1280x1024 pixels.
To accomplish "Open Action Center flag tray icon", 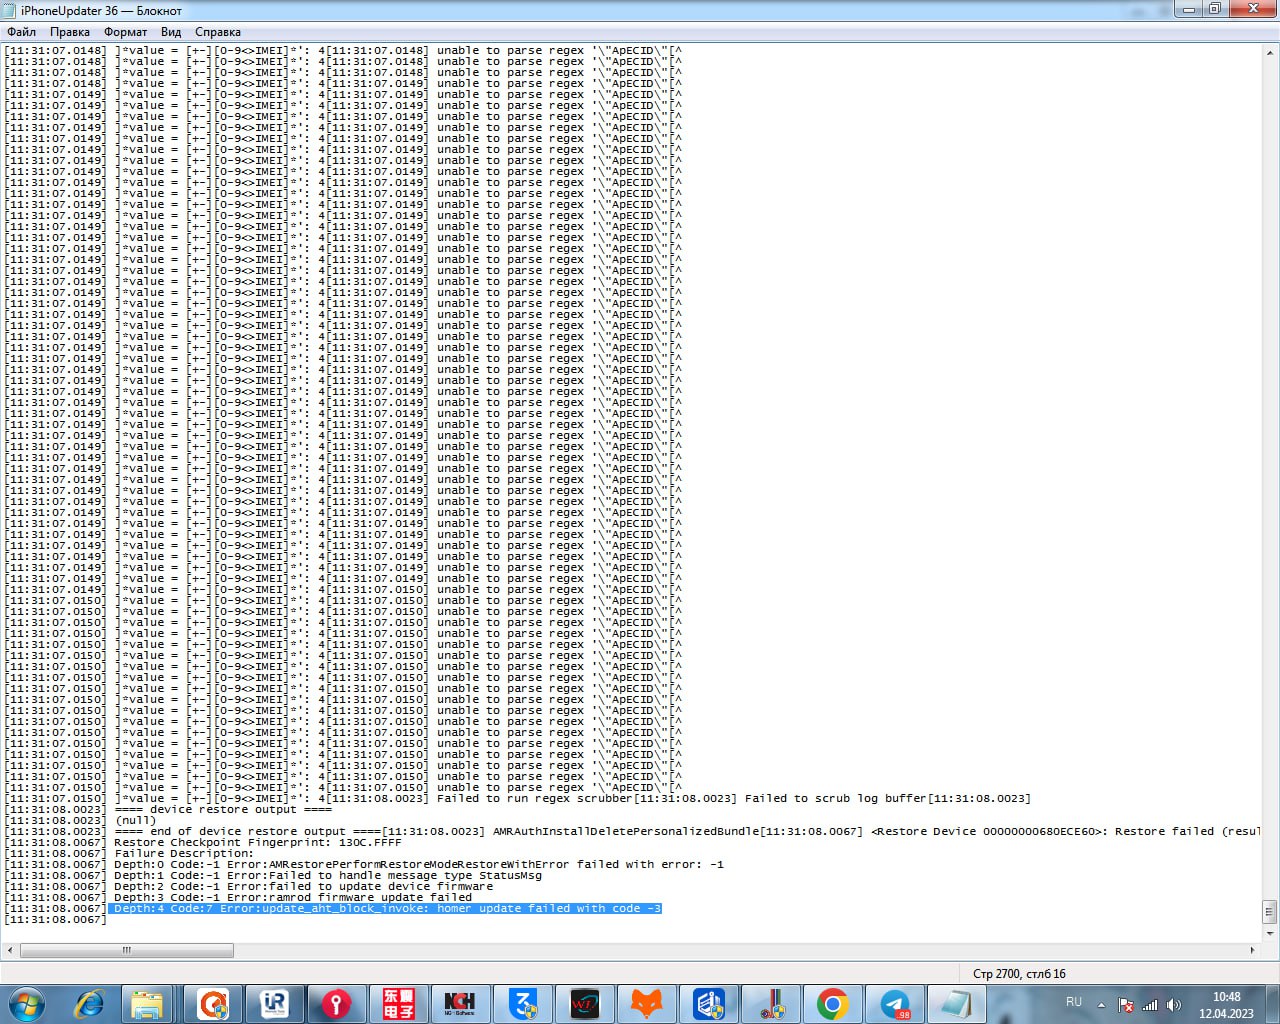I will click(x=1125, y=1005).
